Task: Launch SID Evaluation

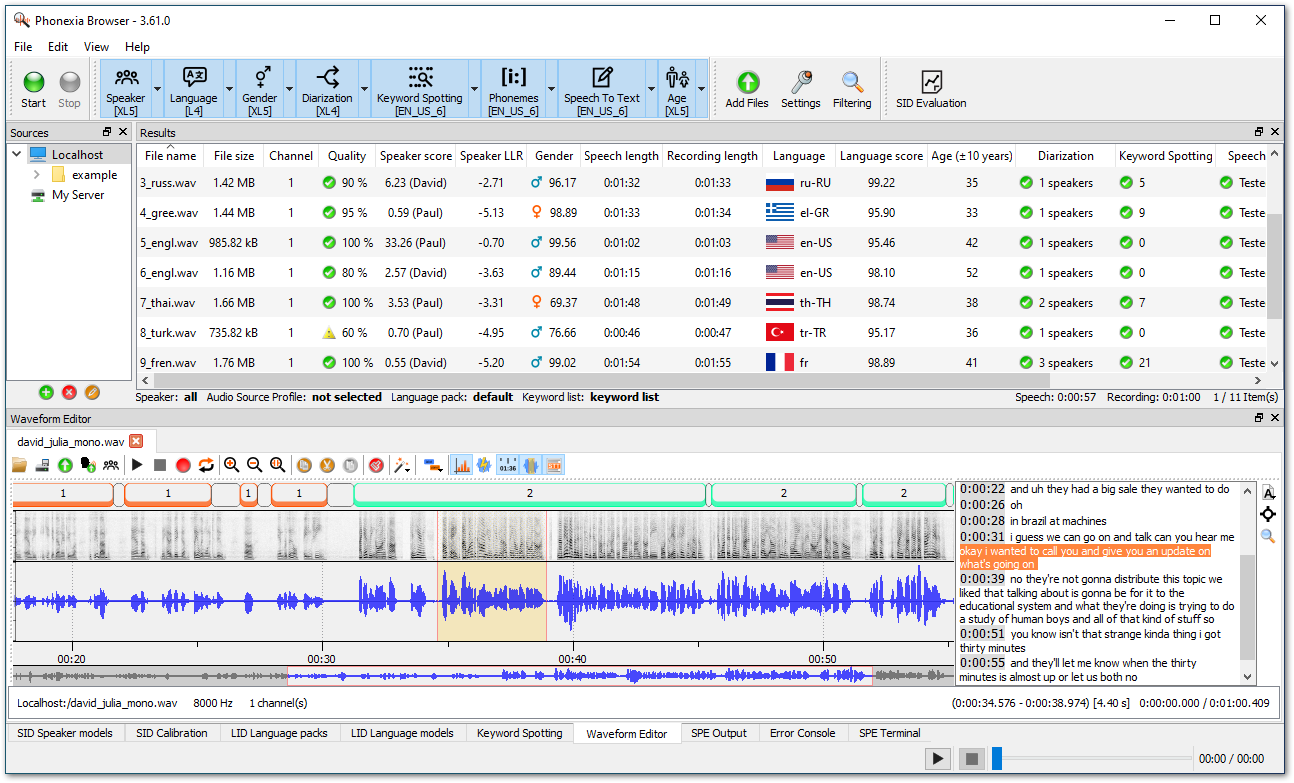Action: point(930,88)
